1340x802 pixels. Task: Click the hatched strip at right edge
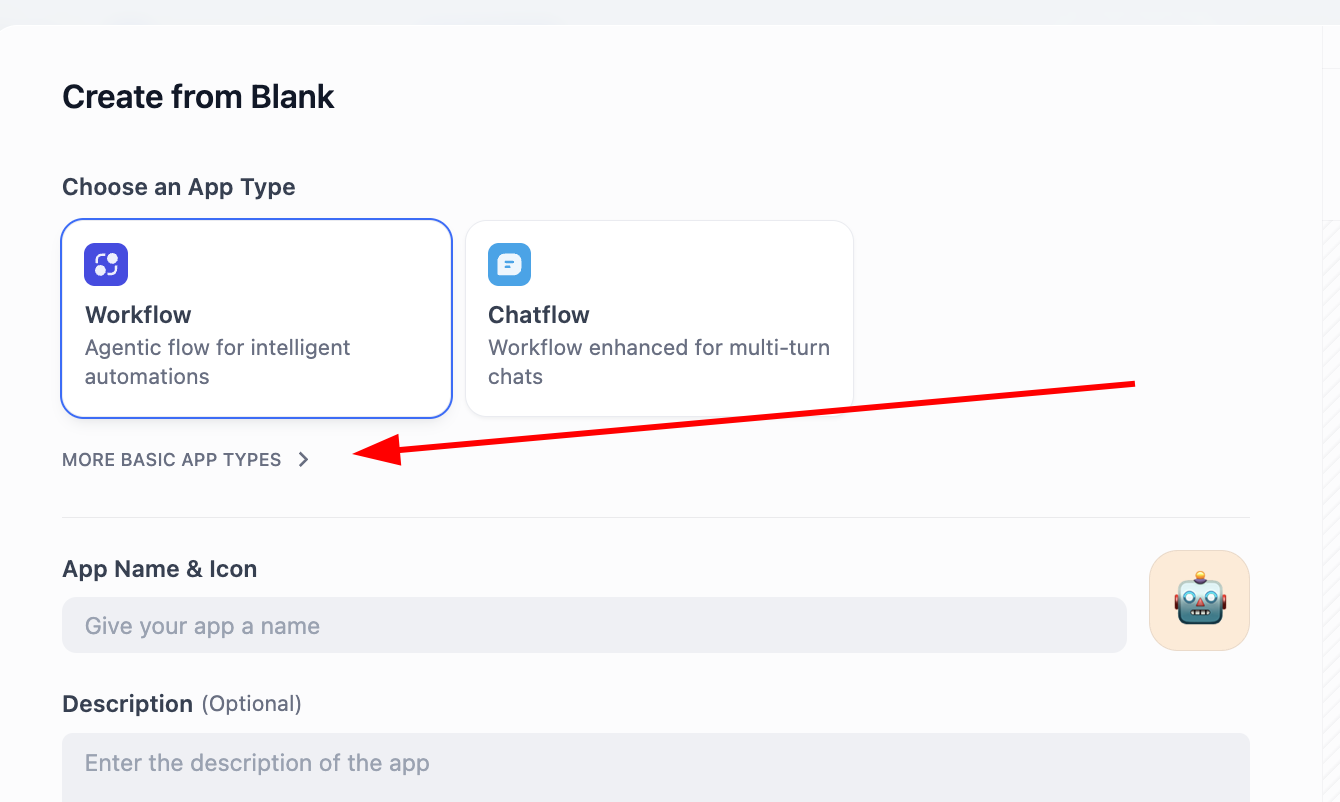click(1331, 500)
